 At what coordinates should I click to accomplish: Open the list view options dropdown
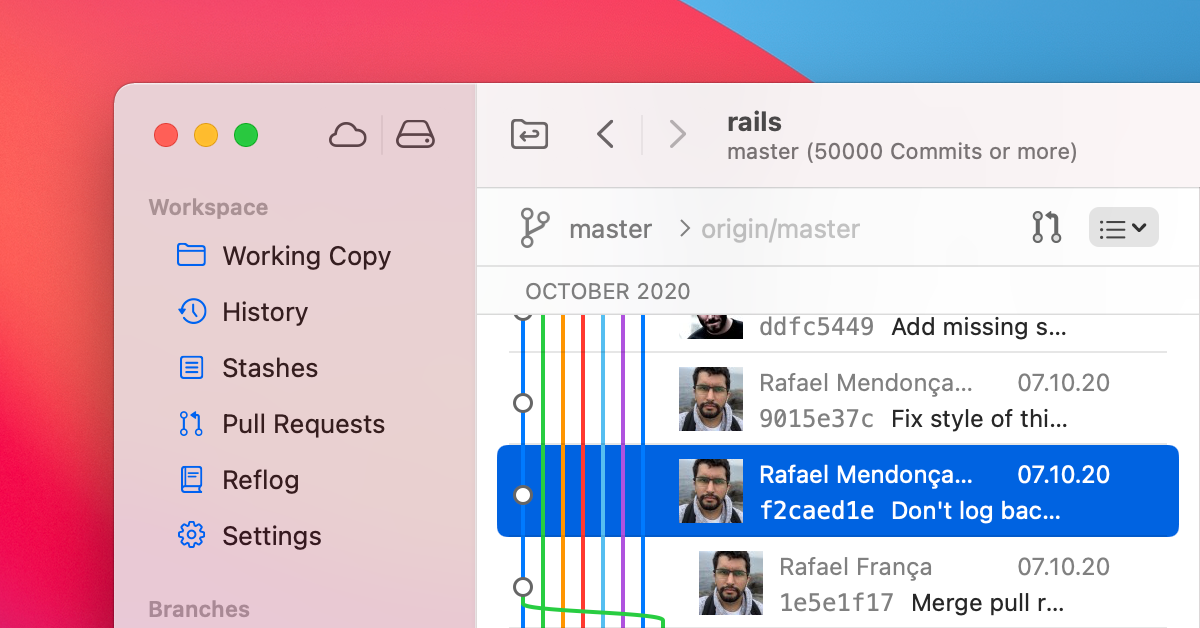click(1123, 228)
